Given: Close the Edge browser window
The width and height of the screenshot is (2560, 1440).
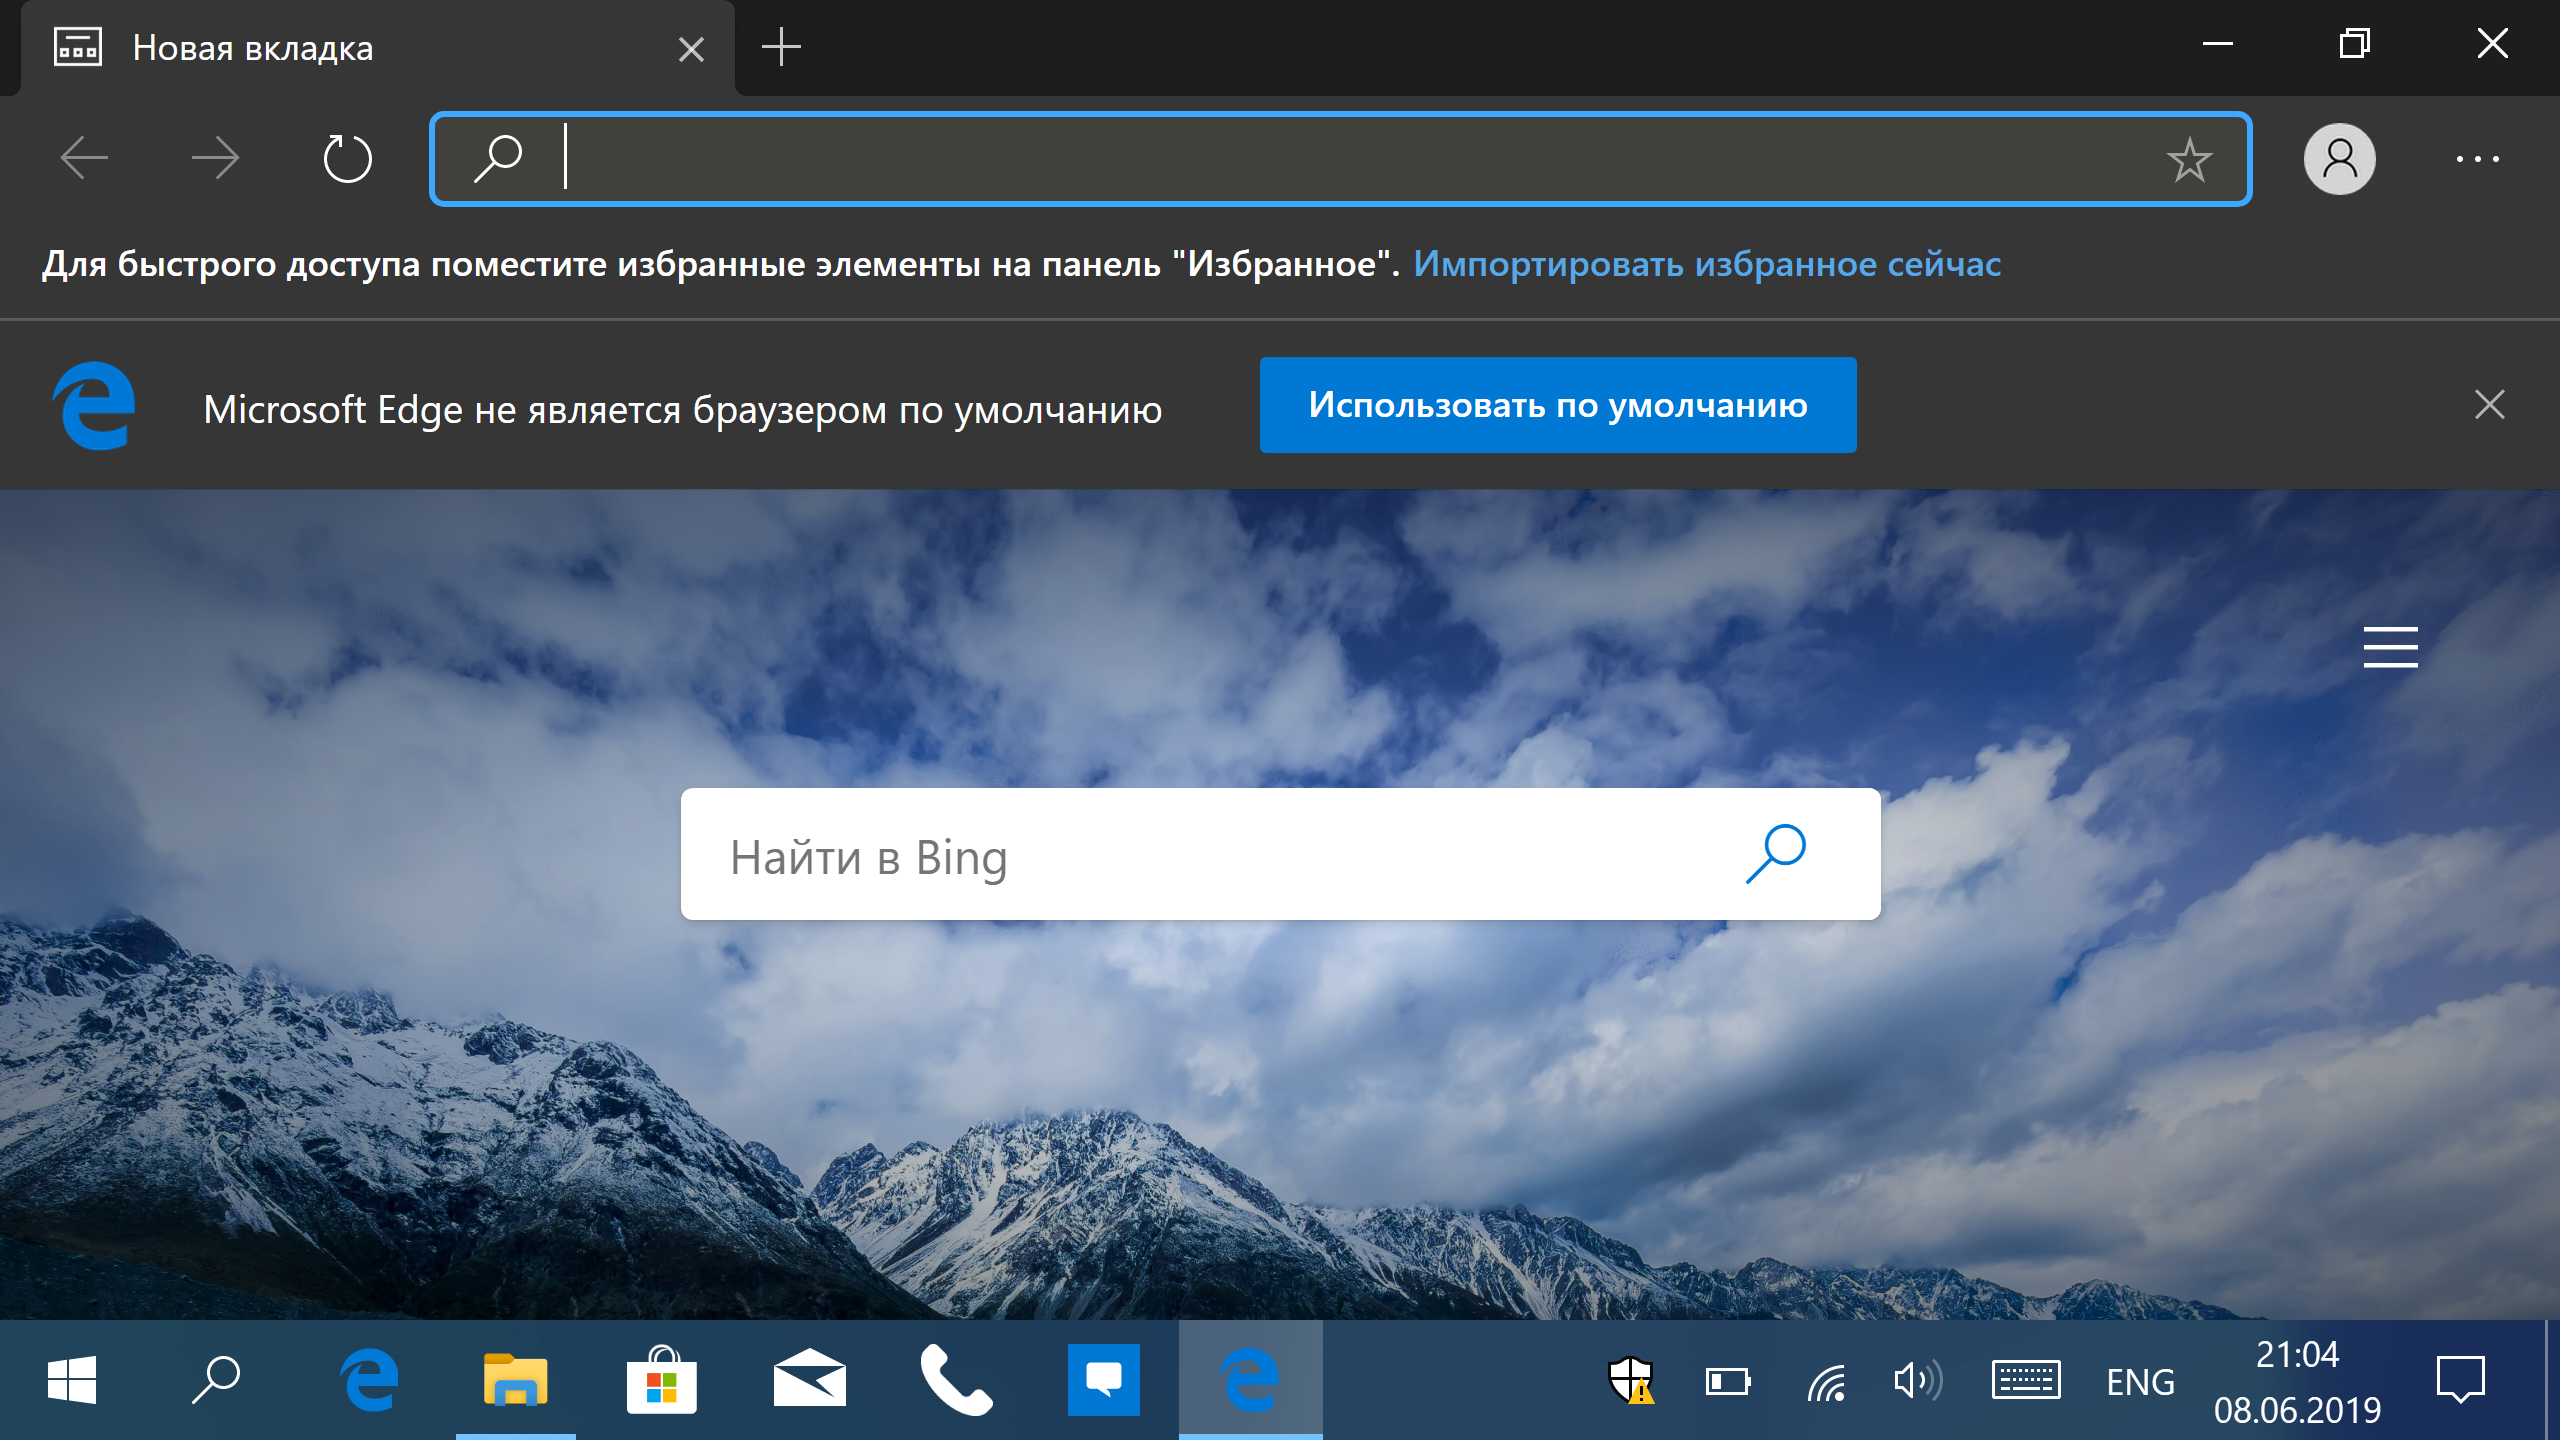Looking at the screenshot, I should click(2493, 43).
